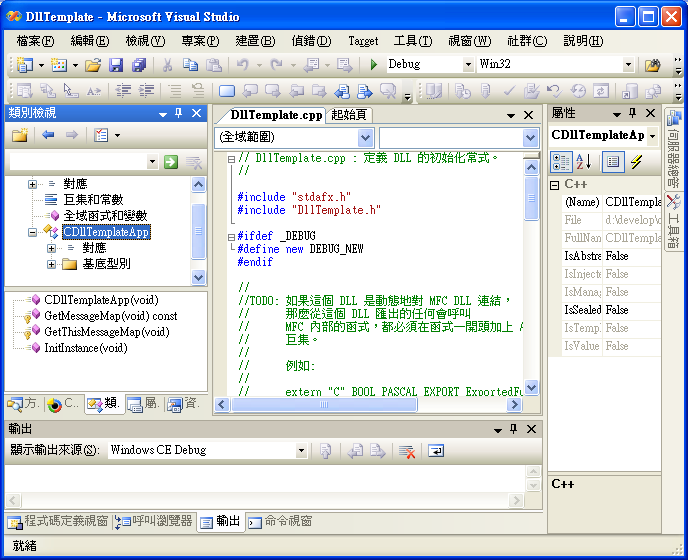Click Class View settings icon

coord(101,135)
